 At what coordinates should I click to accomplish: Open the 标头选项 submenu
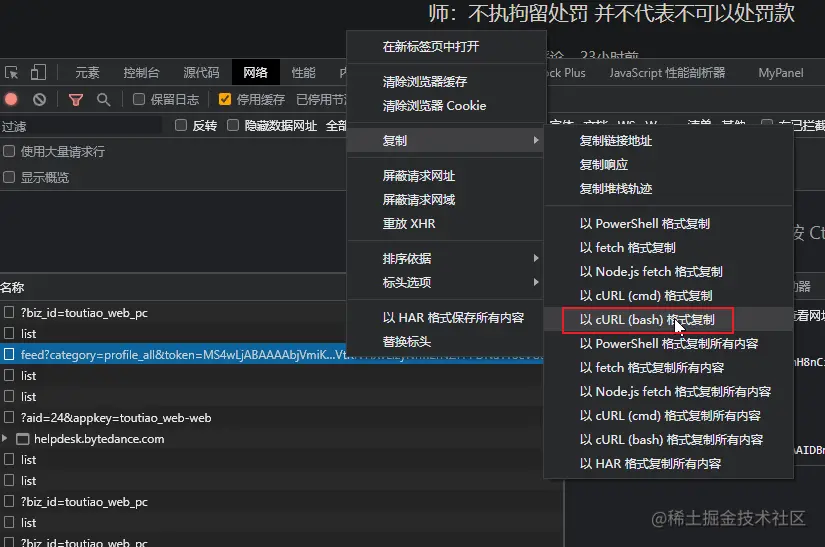click(x=445, y=282)
